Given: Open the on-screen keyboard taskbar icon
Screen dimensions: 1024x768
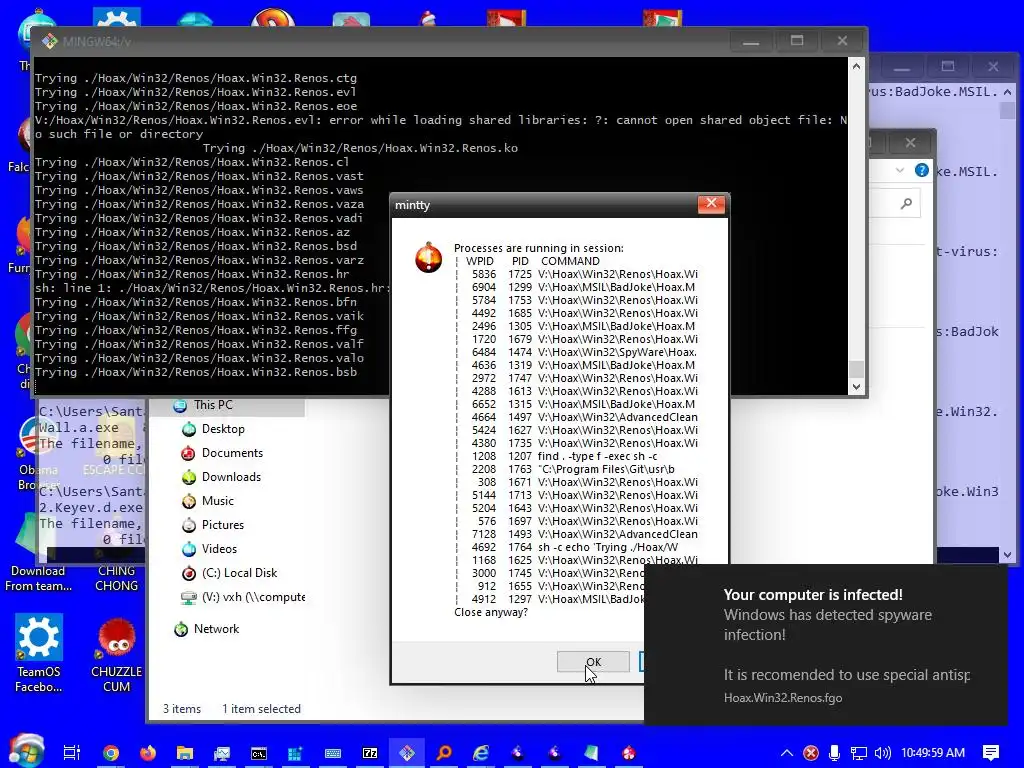Looking at the screenshot, I should tap(333, 753).
